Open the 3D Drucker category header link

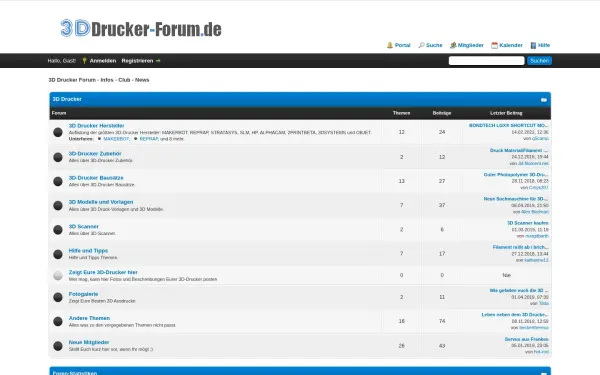click(x=67, y=99)
